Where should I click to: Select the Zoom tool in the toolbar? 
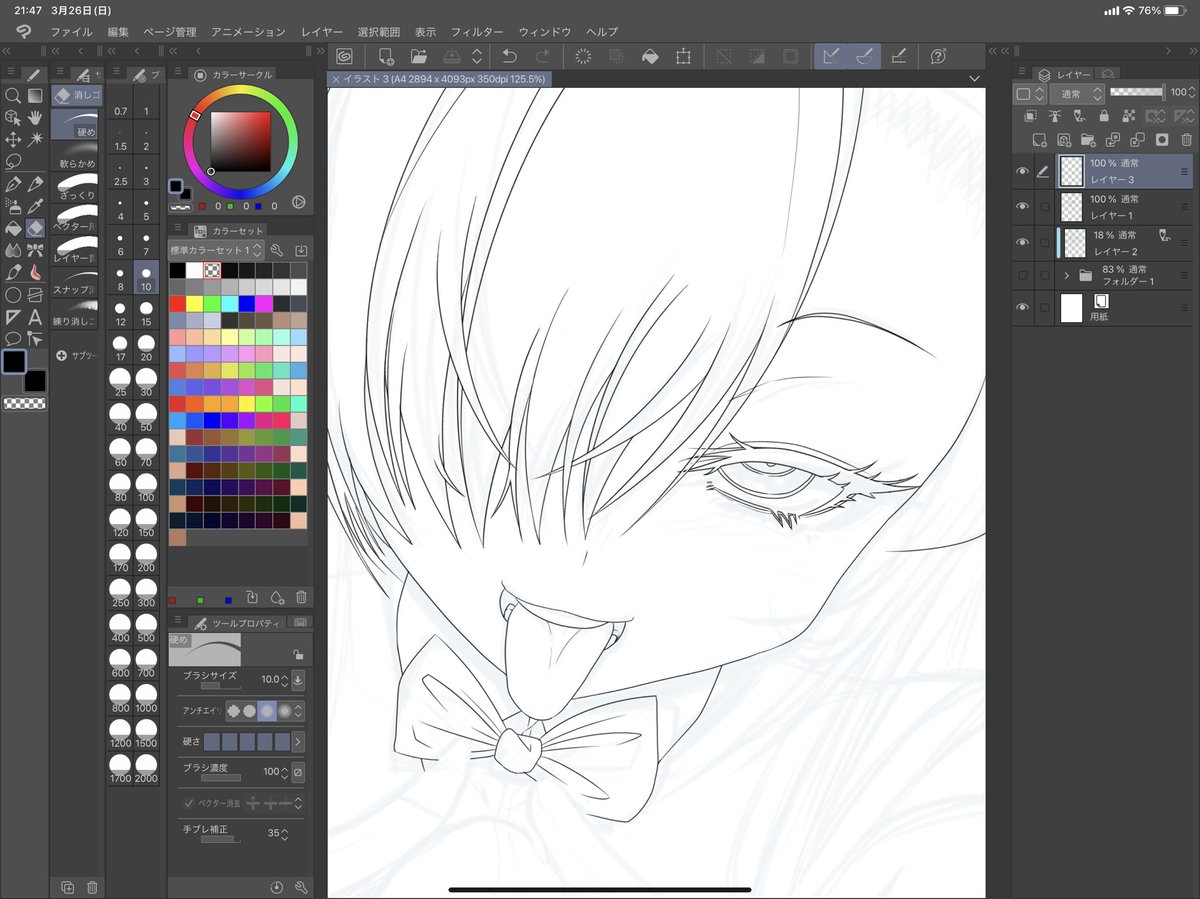coord(13,97)
